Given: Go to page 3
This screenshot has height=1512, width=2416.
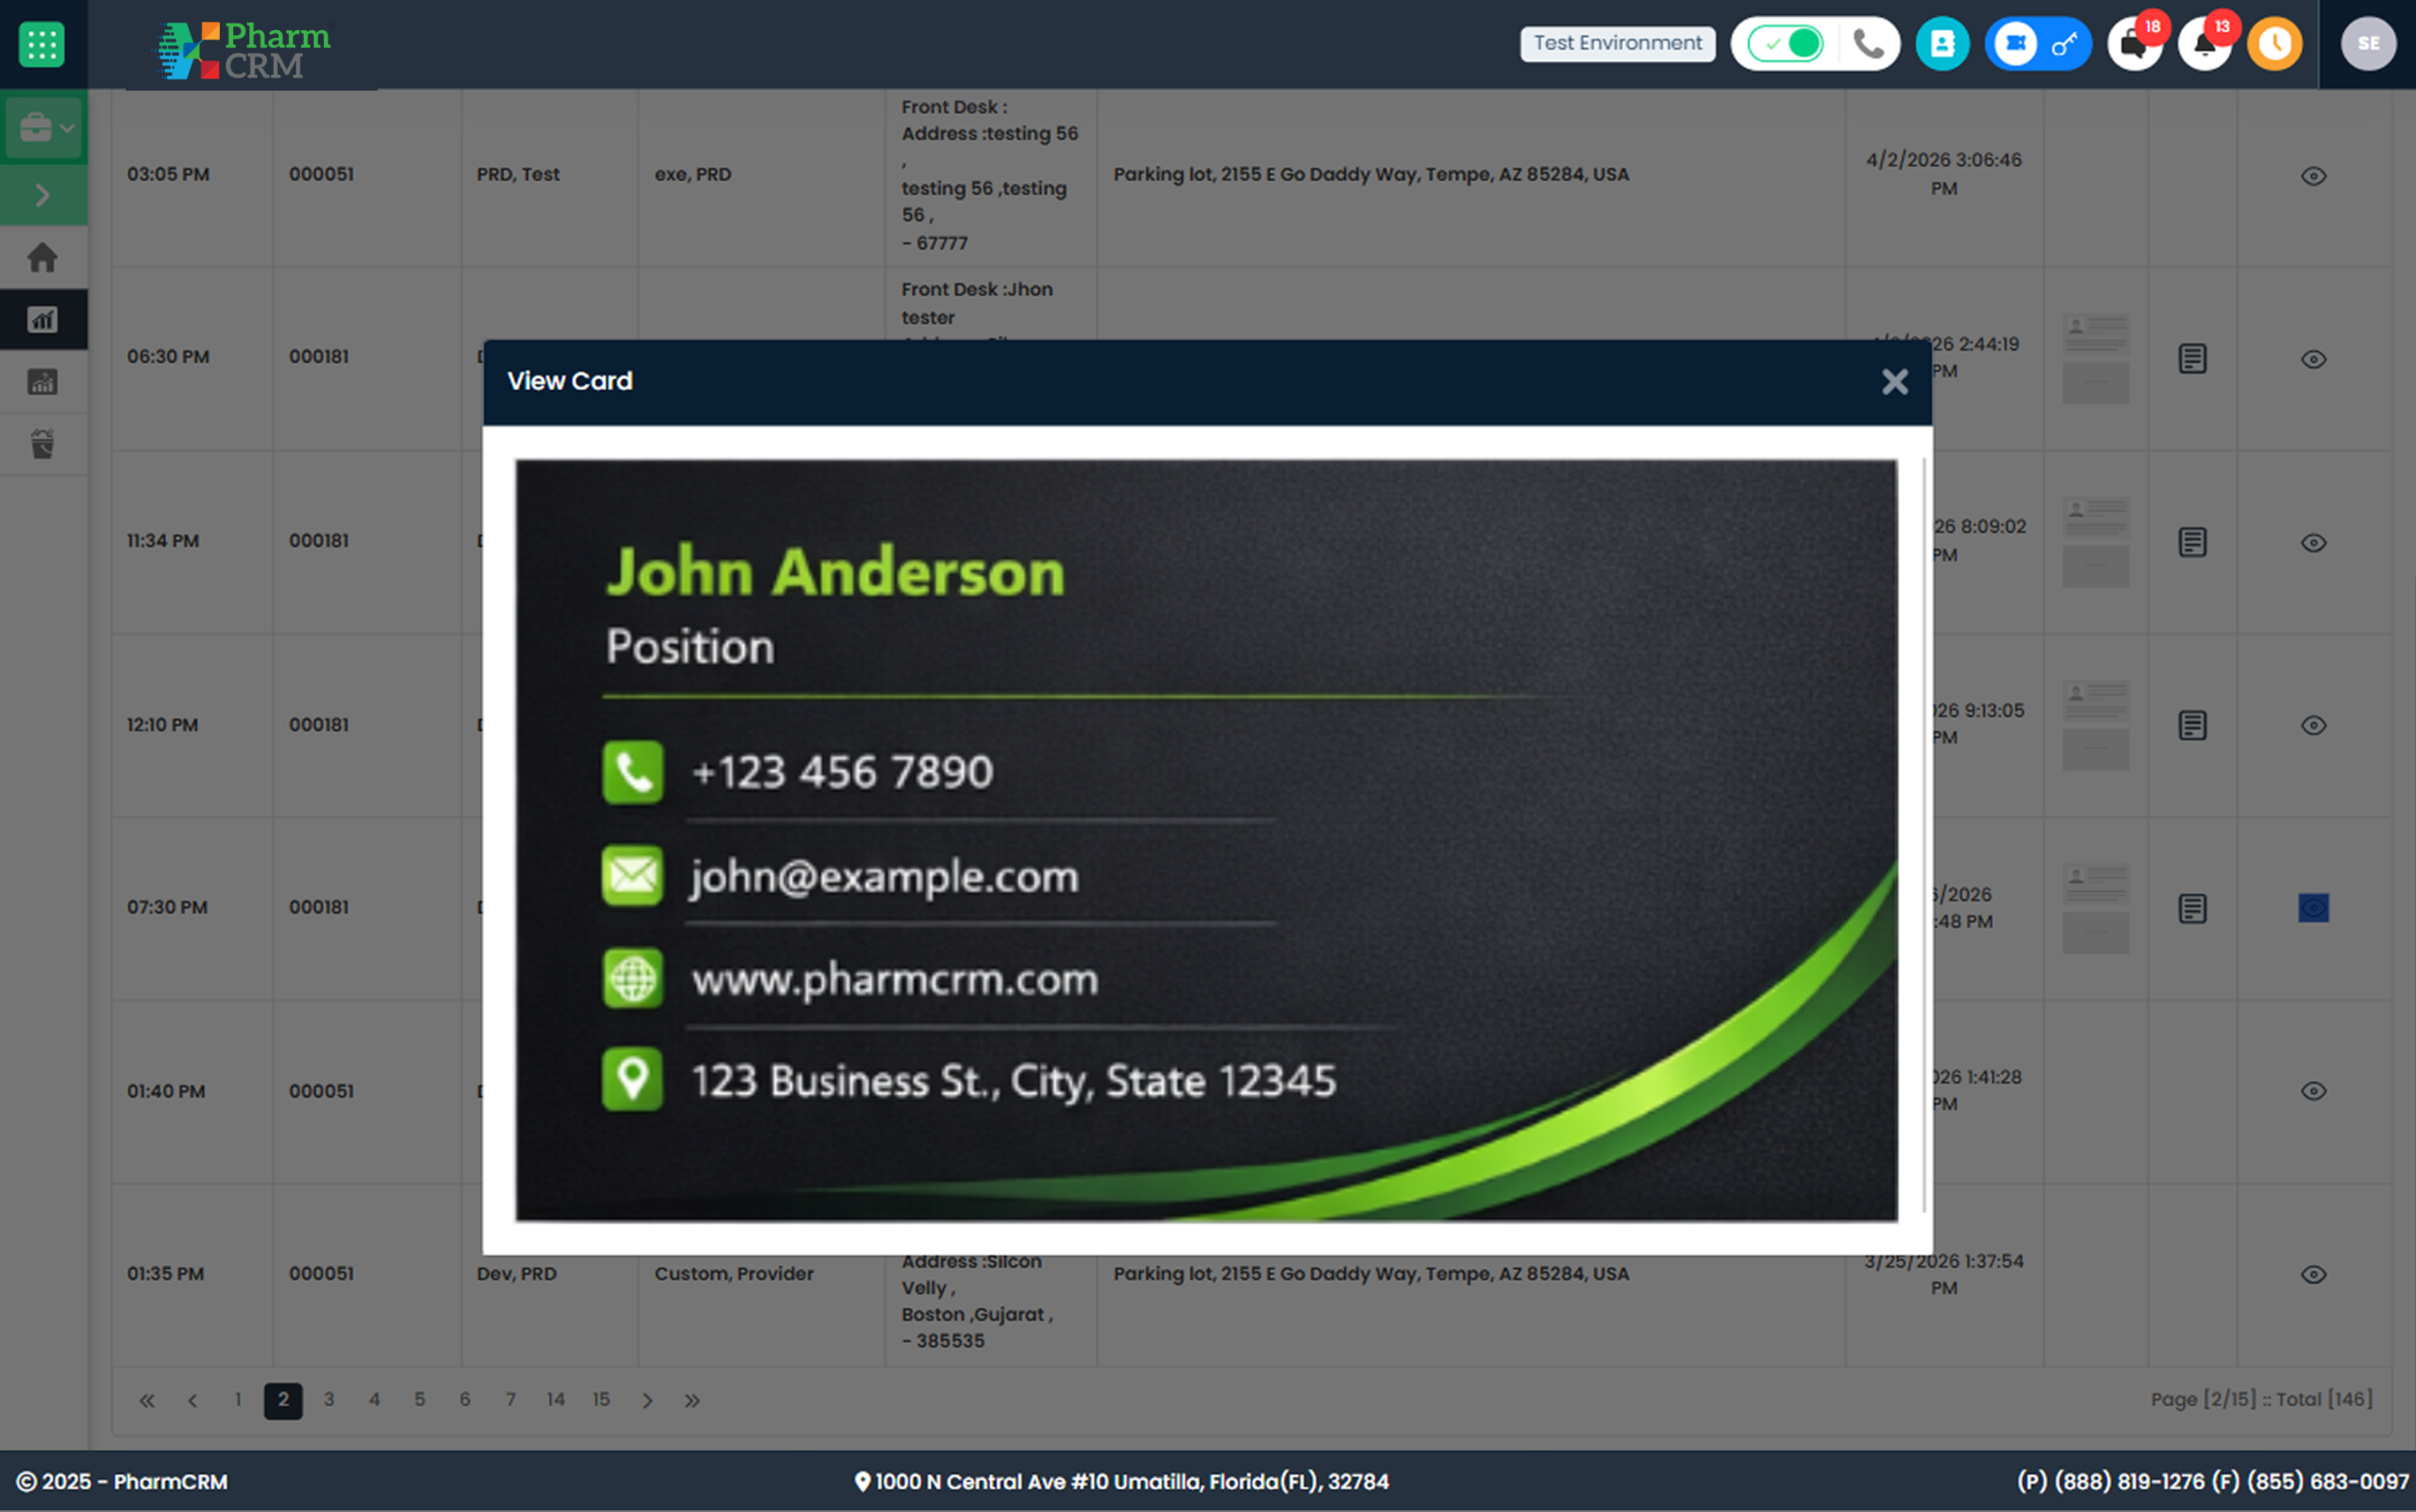Looking at the screenshot, I should pyautogui.click(x=329, y=1400).
